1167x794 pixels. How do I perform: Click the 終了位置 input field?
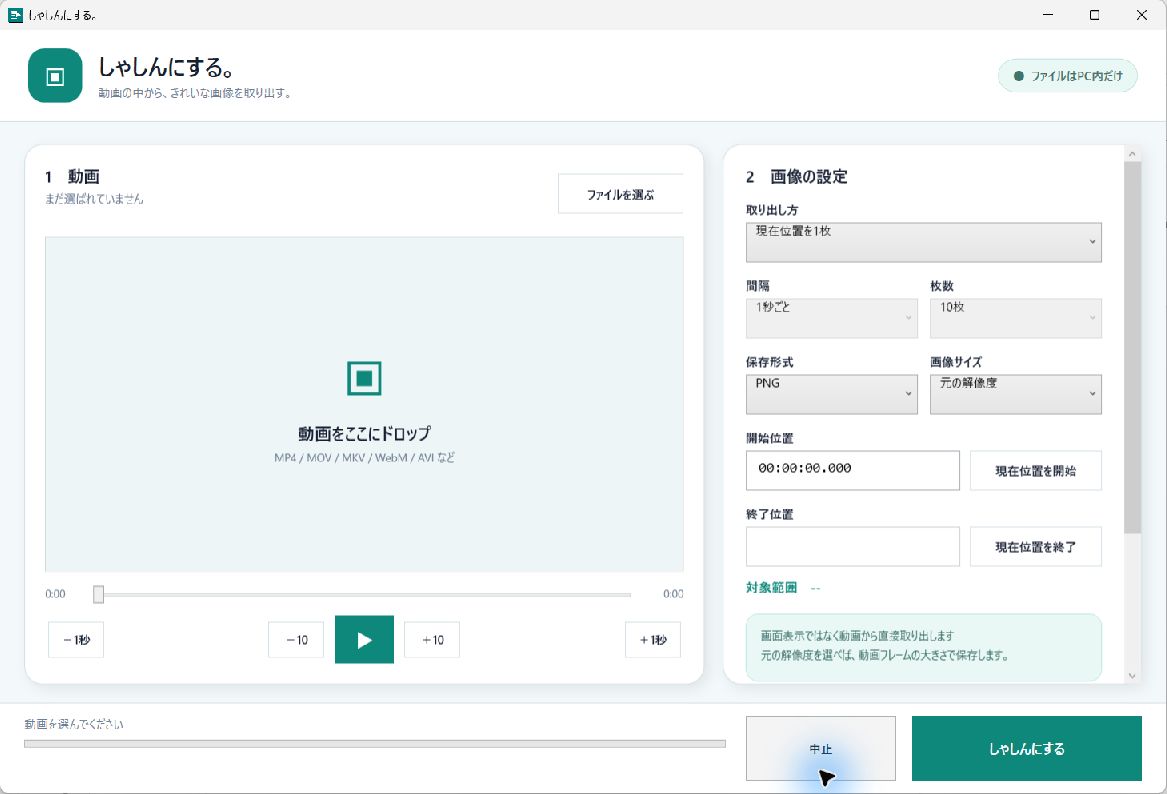pos(852,546)
